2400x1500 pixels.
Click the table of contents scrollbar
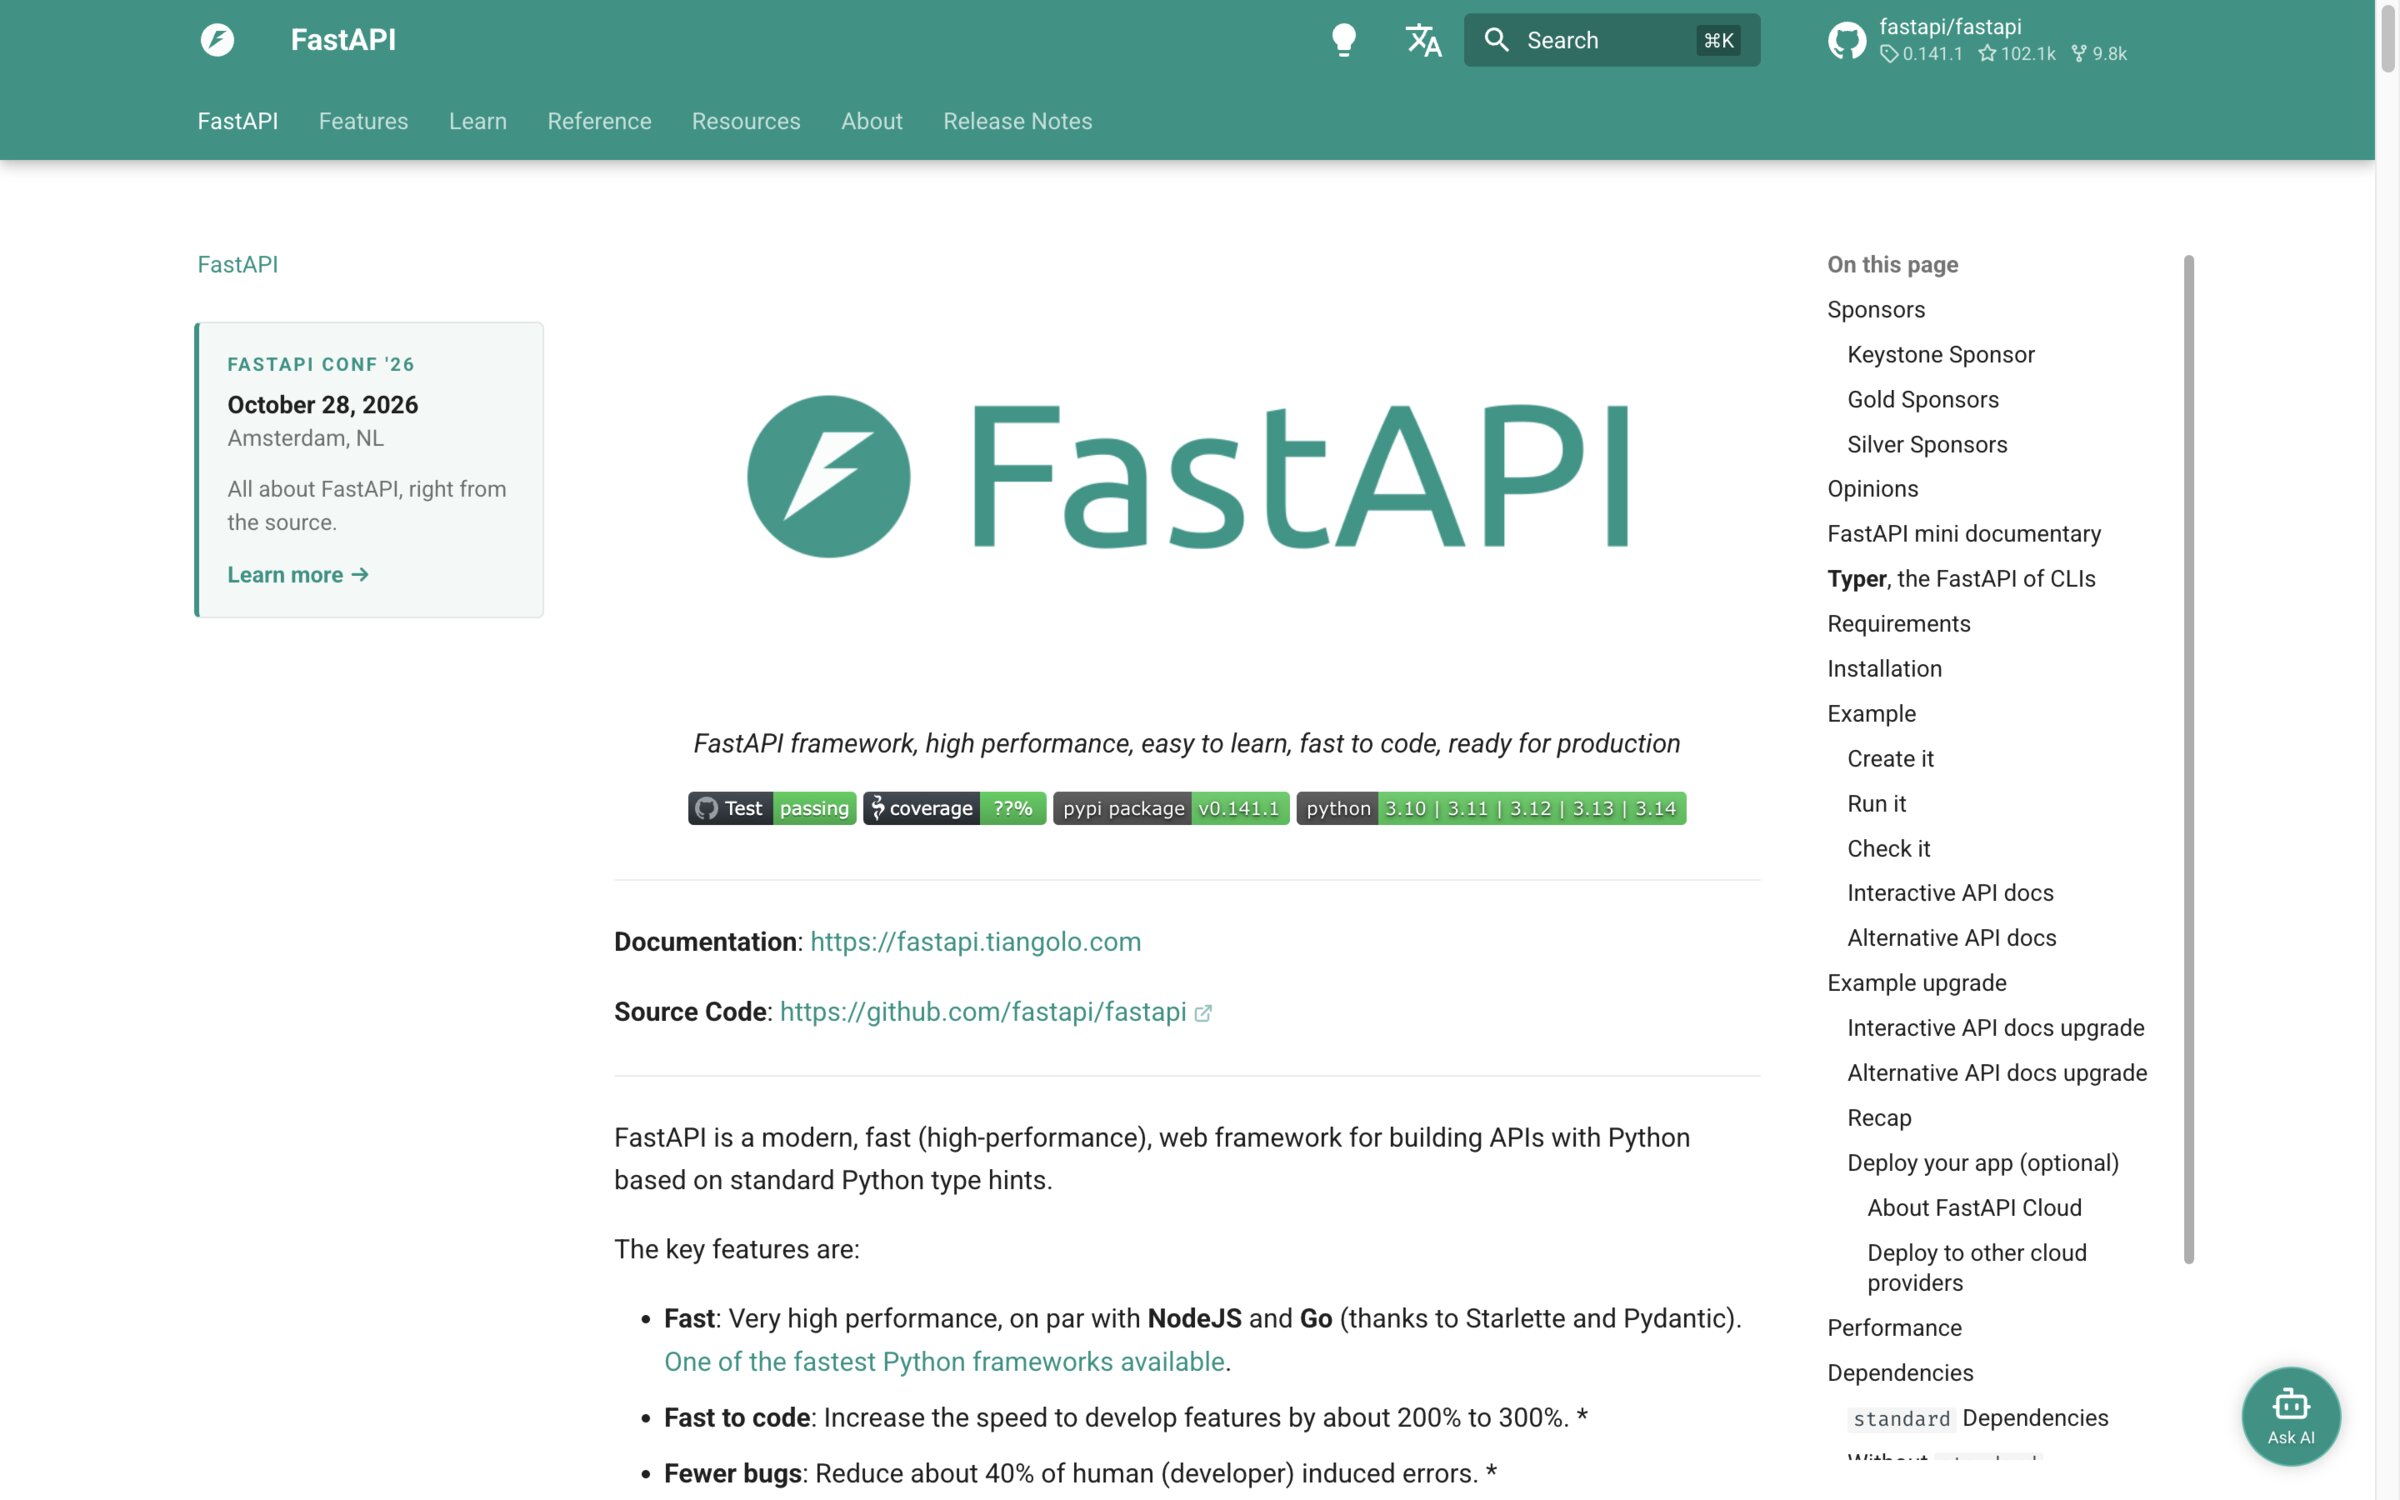click(x=2188, y=760)
